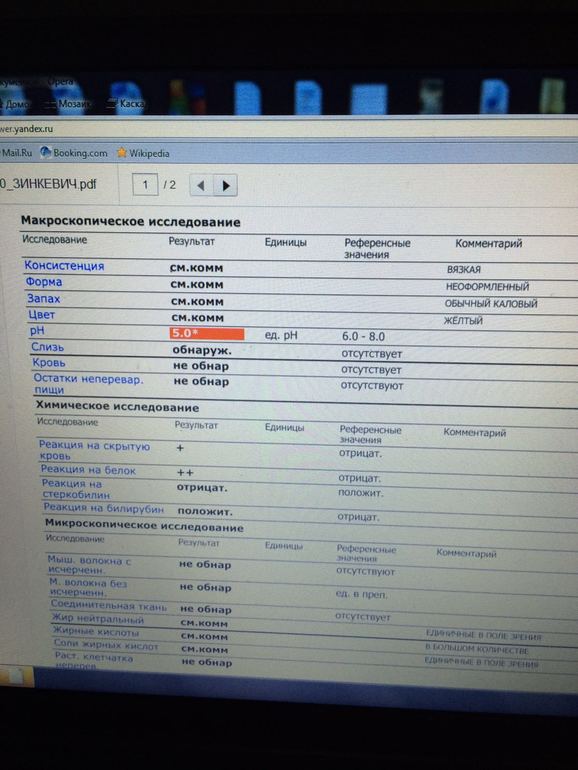Image resolution: width=578 pixels, height=770 pixels.
Task: Click Реакция на белок link
Action: [x=88, y=470]
